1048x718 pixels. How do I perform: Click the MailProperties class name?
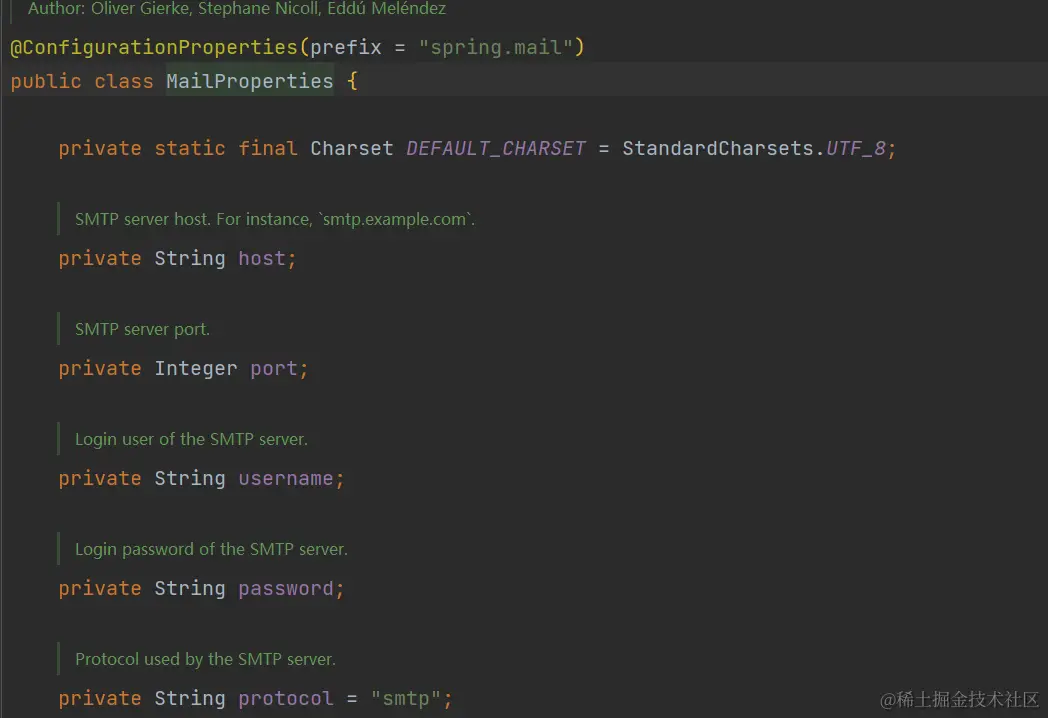(x=249, y=82)
